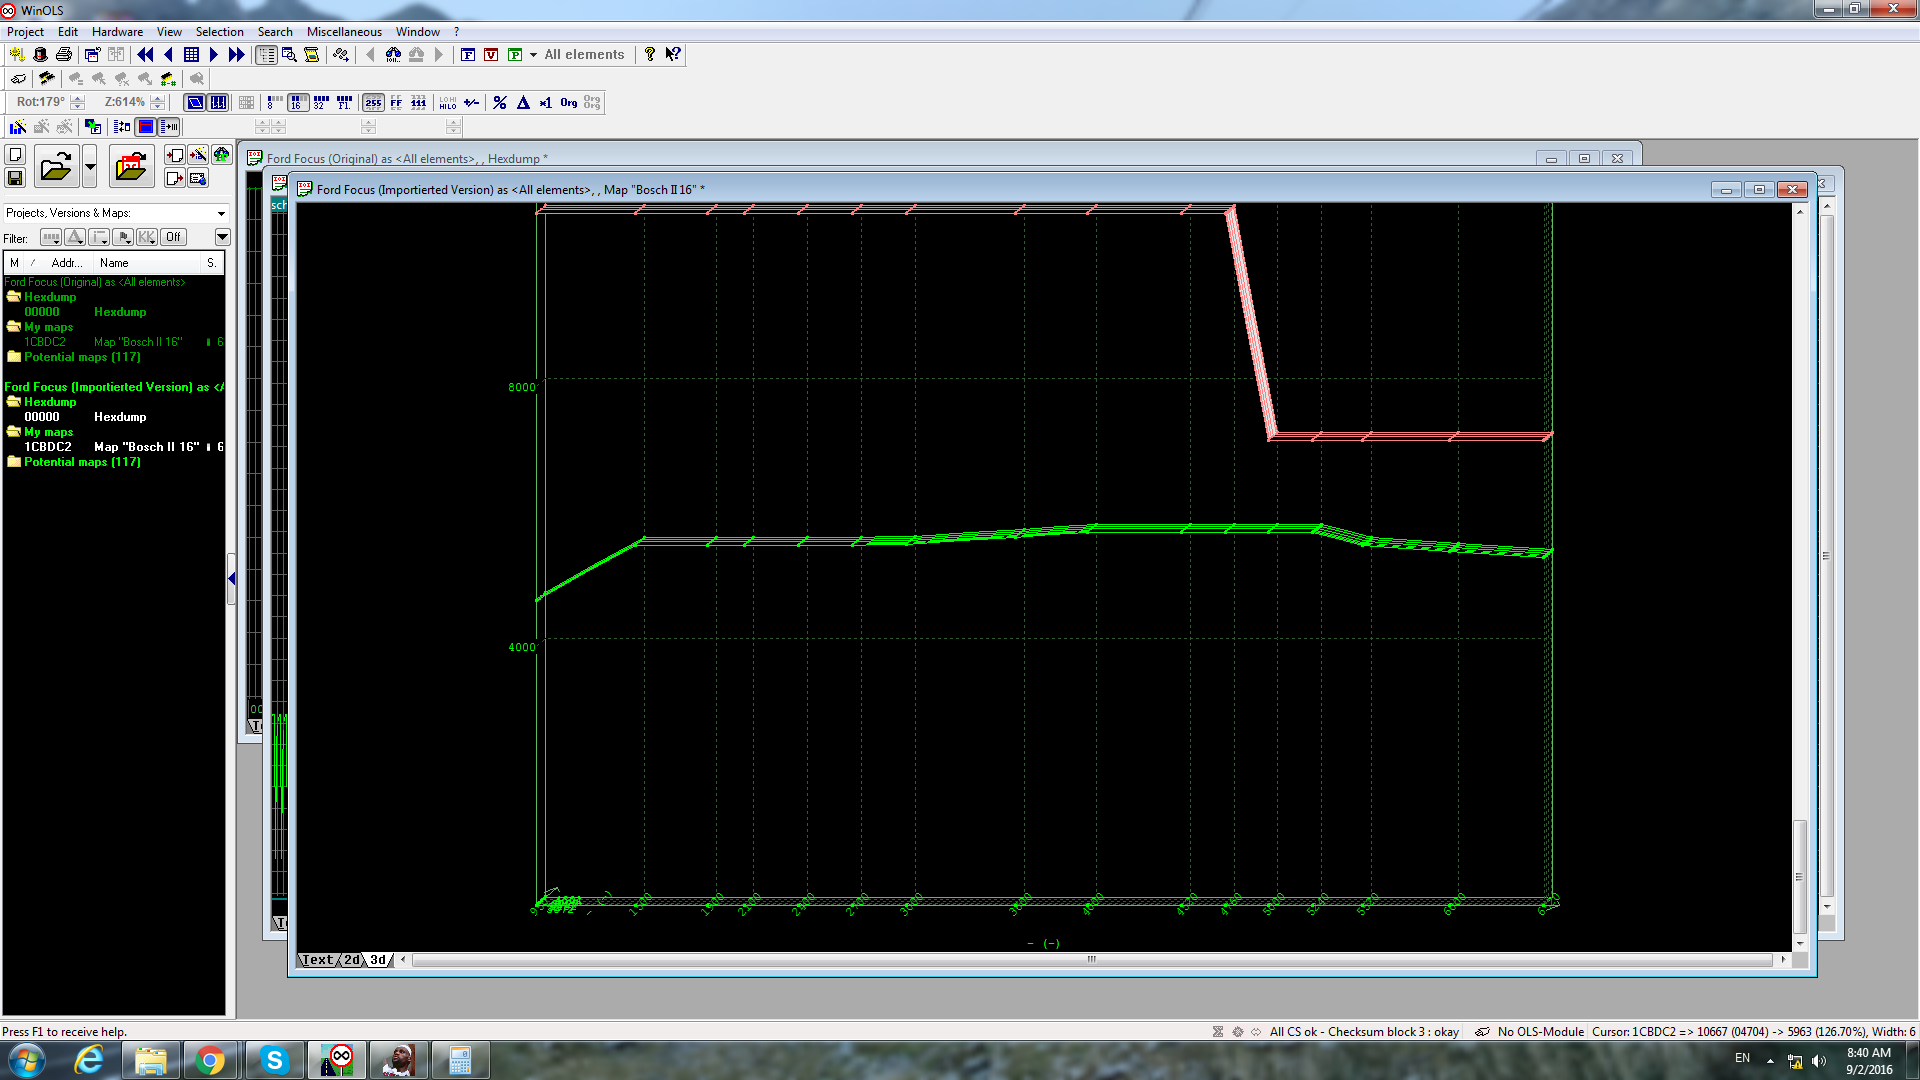
Task: Toggle 8-bit display mode
Action: (x=274, y=102)
